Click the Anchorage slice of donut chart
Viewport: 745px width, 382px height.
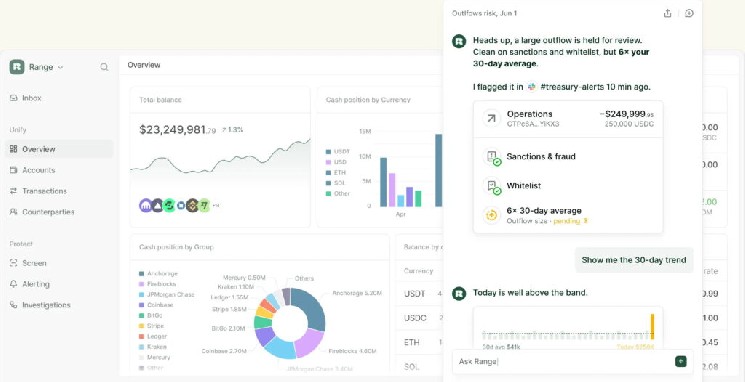(311, 309)
